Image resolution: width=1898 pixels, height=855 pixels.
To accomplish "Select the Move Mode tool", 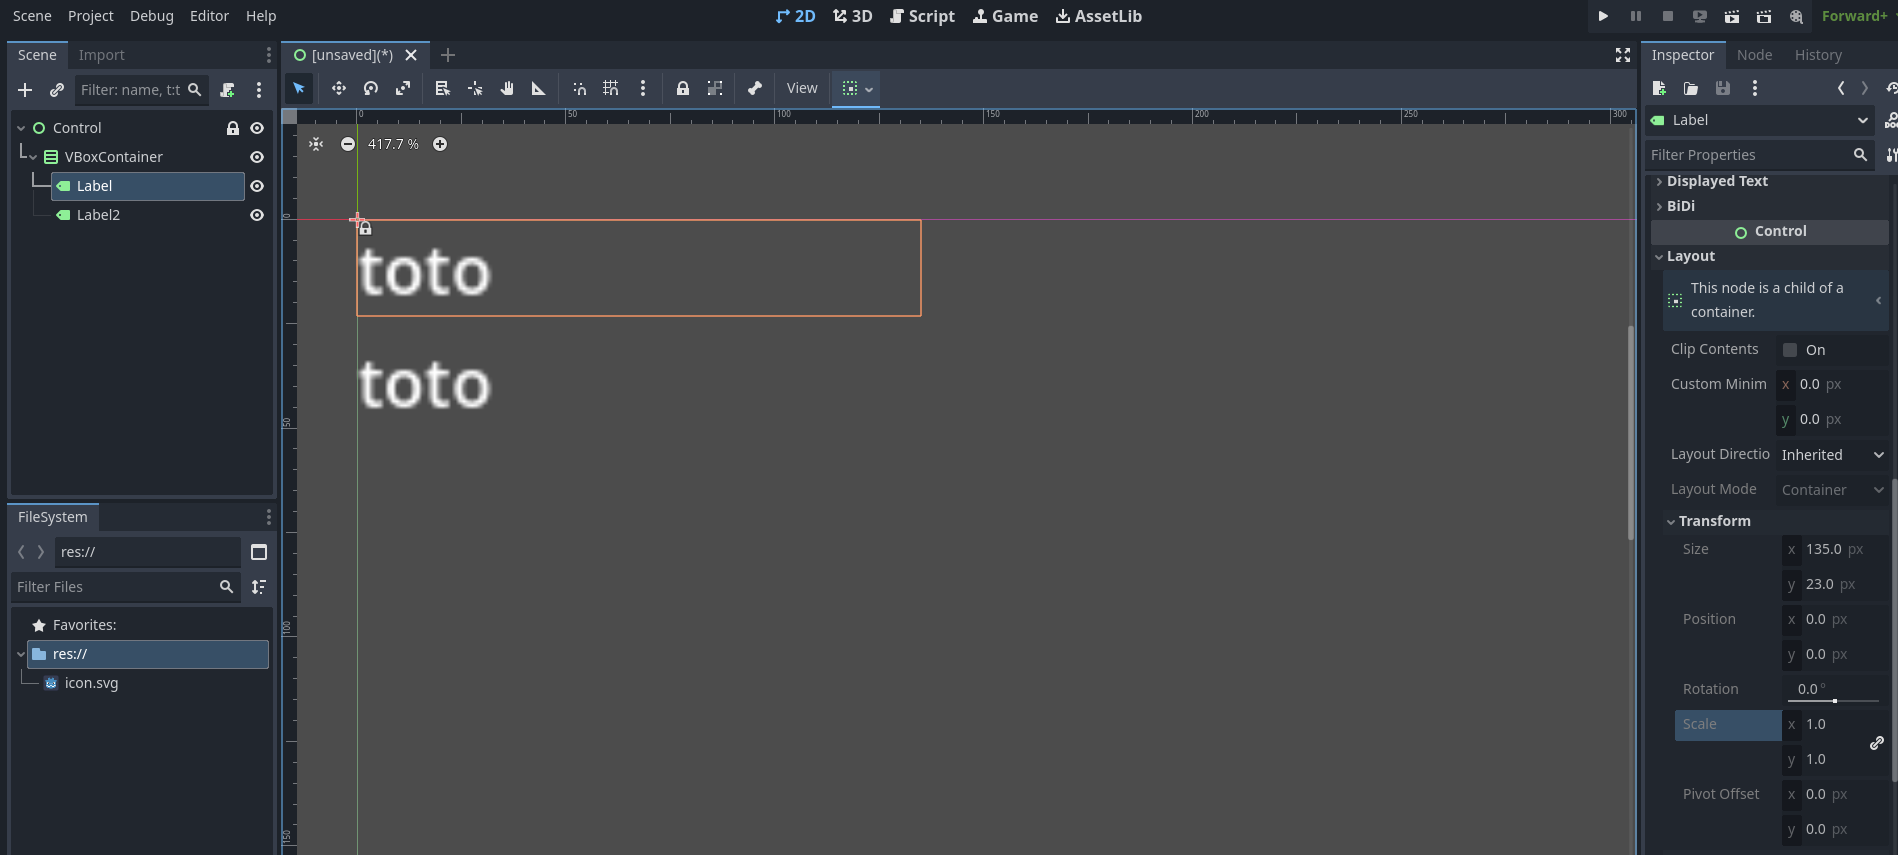I will [339, 89].
